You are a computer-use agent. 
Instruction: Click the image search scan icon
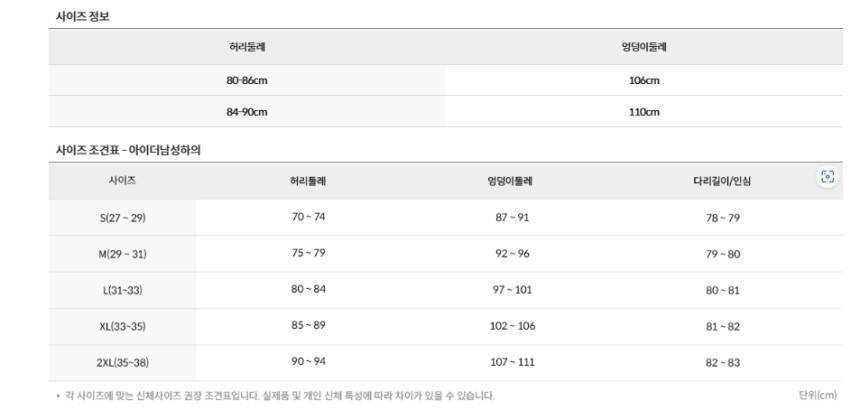coord(827,177)
